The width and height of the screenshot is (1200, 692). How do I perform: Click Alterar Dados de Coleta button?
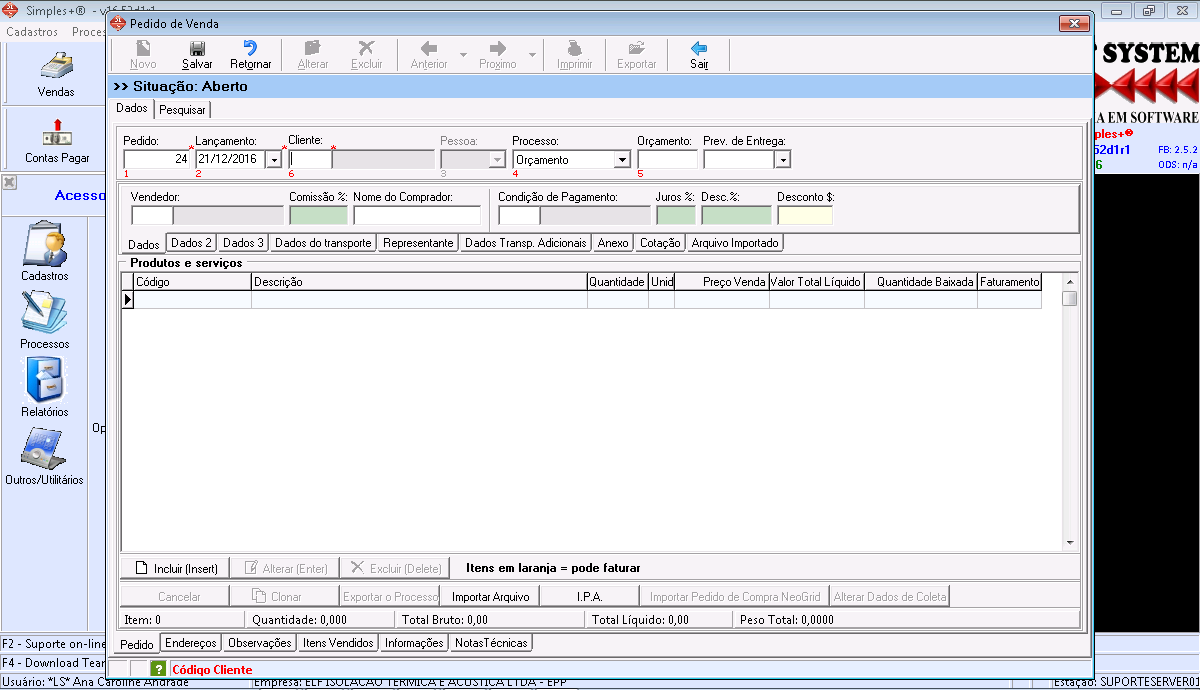pyautogui.click(x=890, y=596)
